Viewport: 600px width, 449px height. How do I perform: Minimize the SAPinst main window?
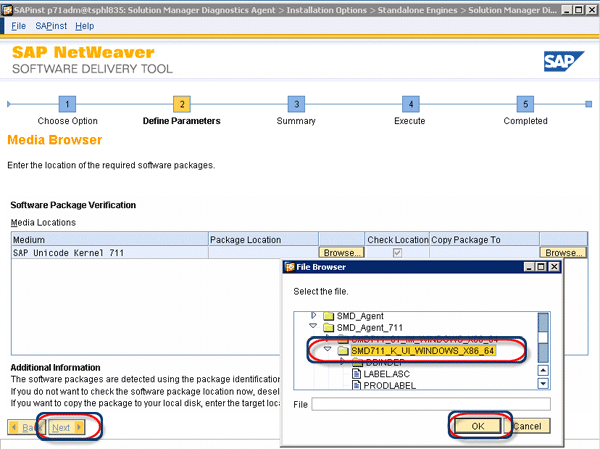click(567, 10)
